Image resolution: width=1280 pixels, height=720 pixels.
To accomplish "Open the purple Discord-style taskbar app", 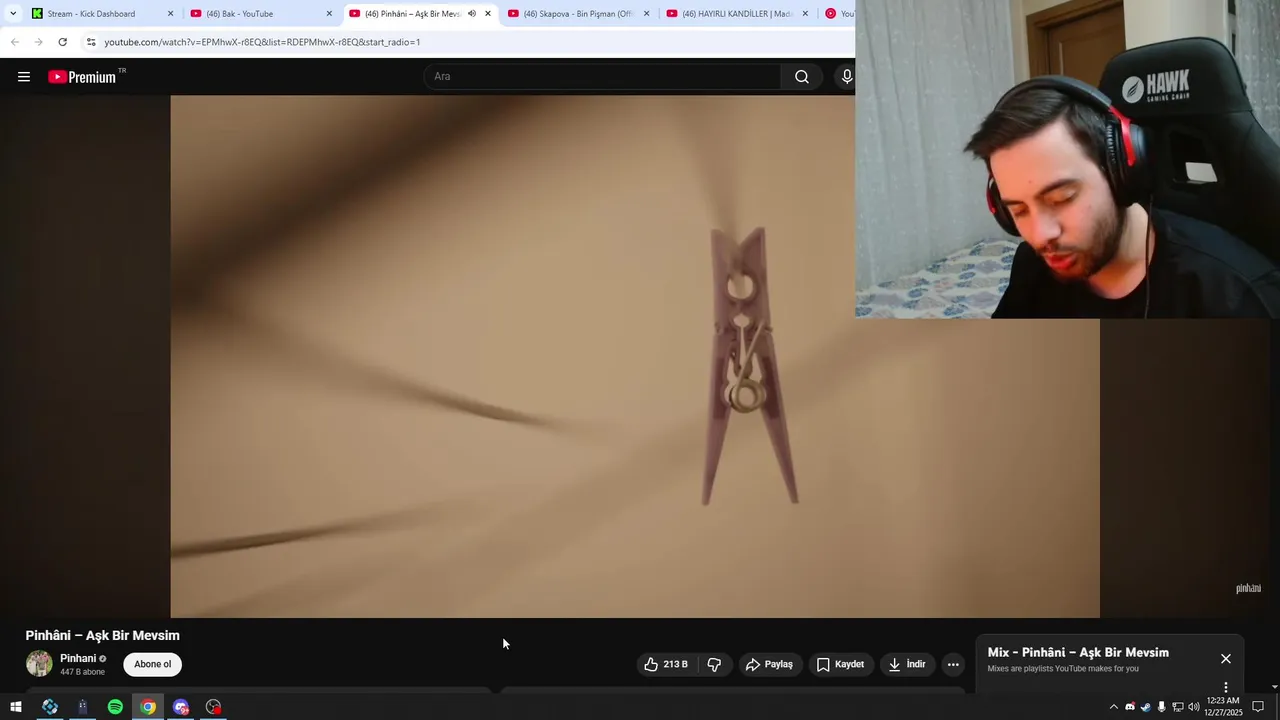I will [181, 707].
